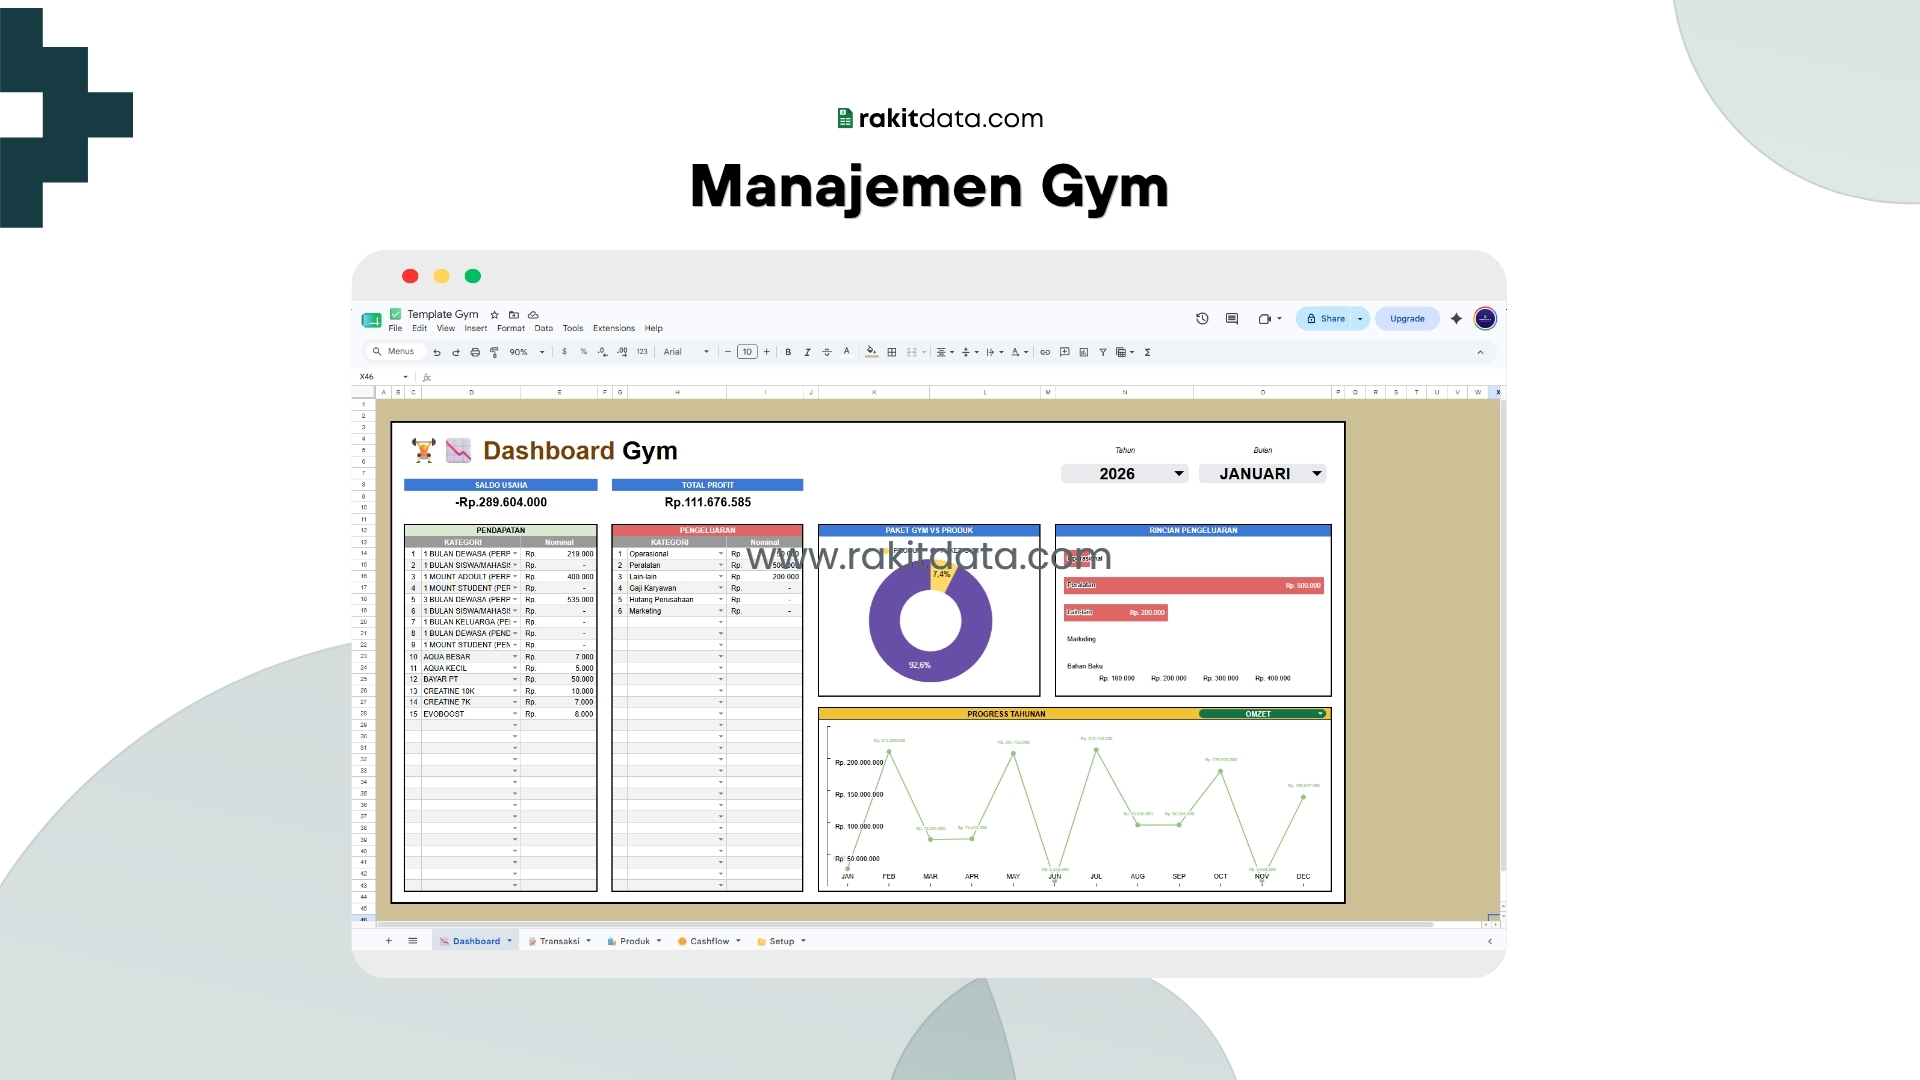The height and width of the screenshot is (1080, 1920).
Task: Open dropdown arrow on AQUA BESAR row
Action: [x=515, y=657]
